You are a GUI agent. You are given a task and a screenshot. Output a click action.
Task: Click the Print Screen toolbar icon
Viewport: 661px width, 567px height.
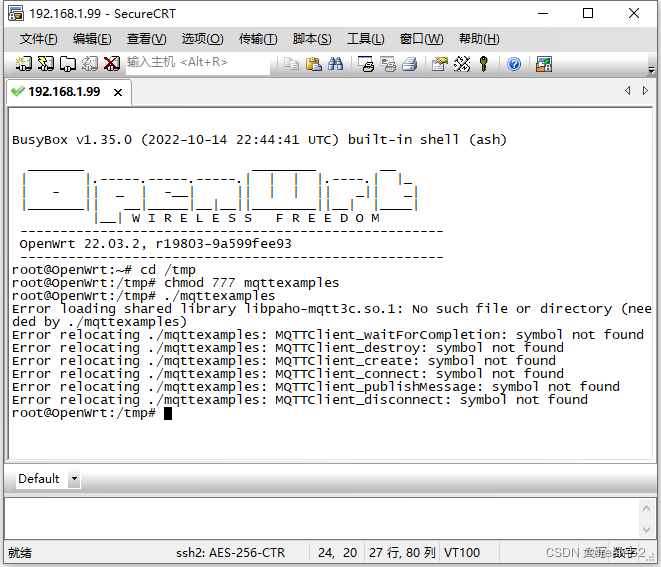[x=366, y=64]
